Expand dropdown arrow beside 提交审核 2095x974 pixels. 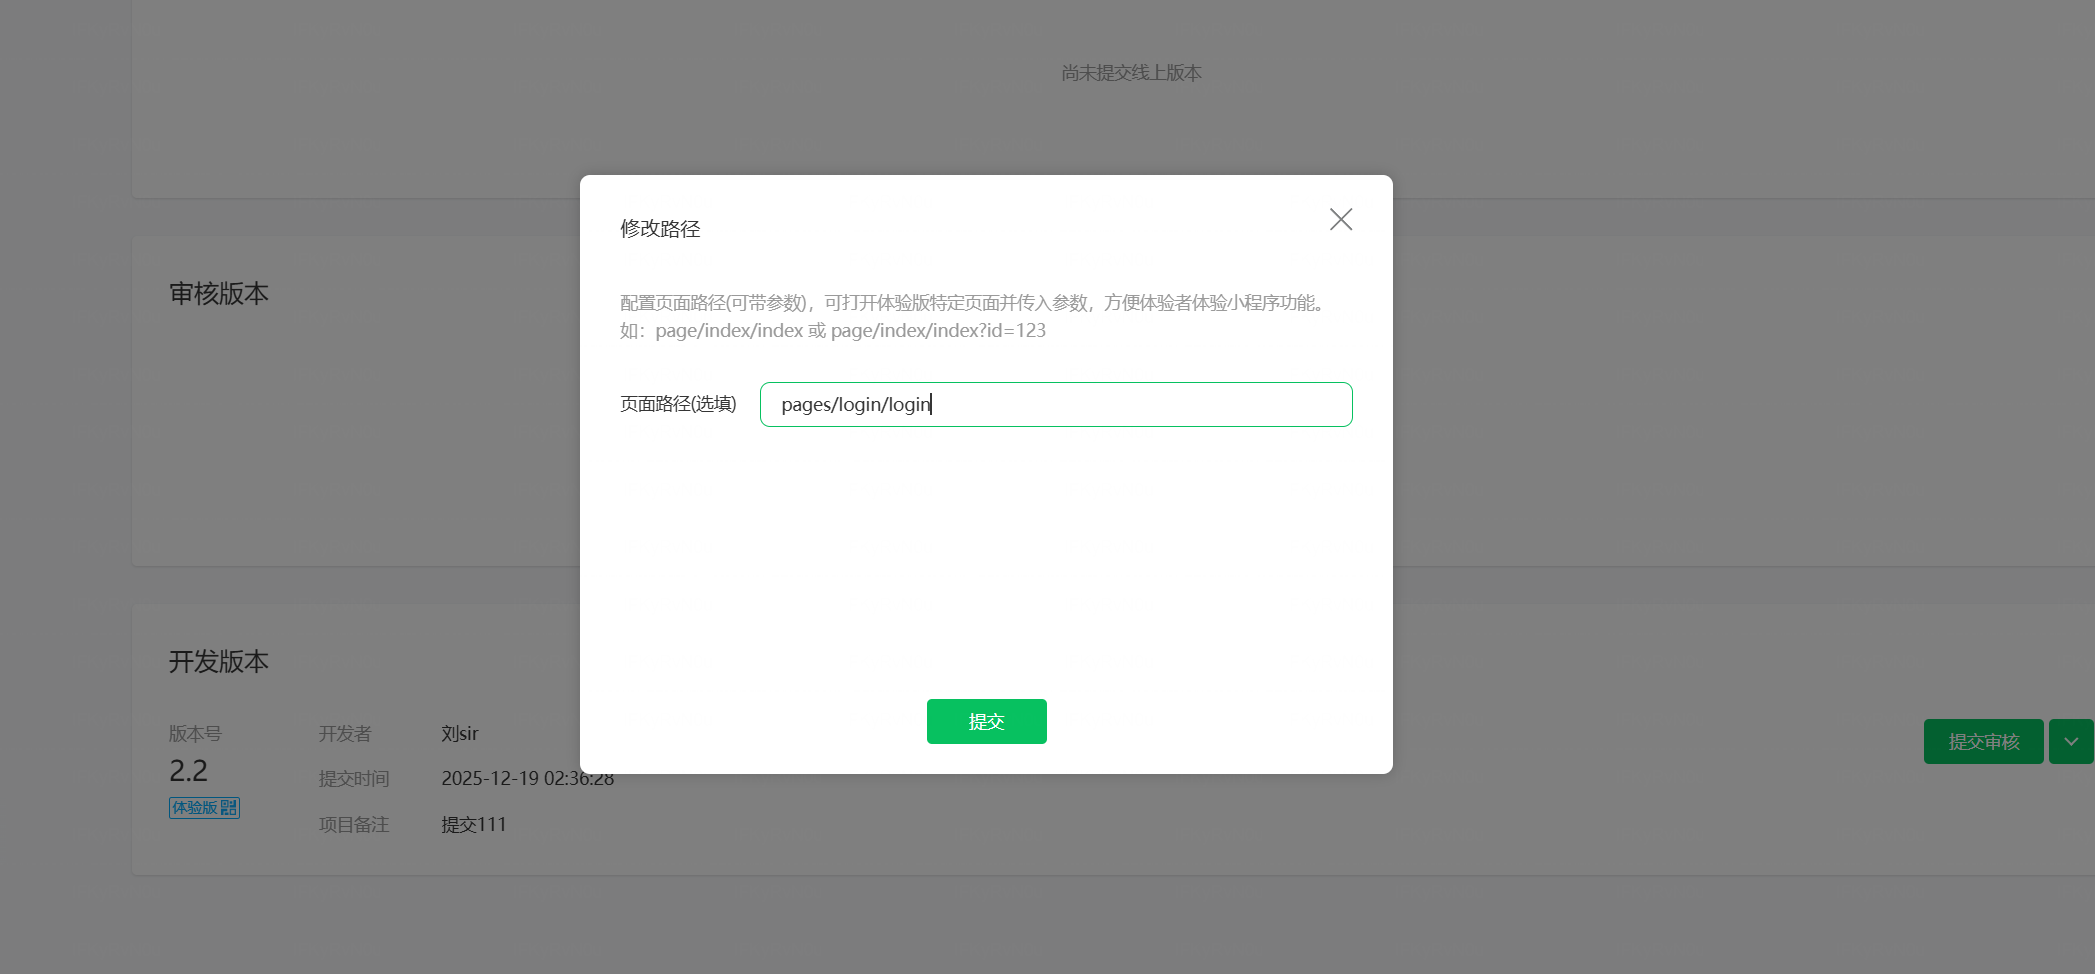coord(2071,741)
